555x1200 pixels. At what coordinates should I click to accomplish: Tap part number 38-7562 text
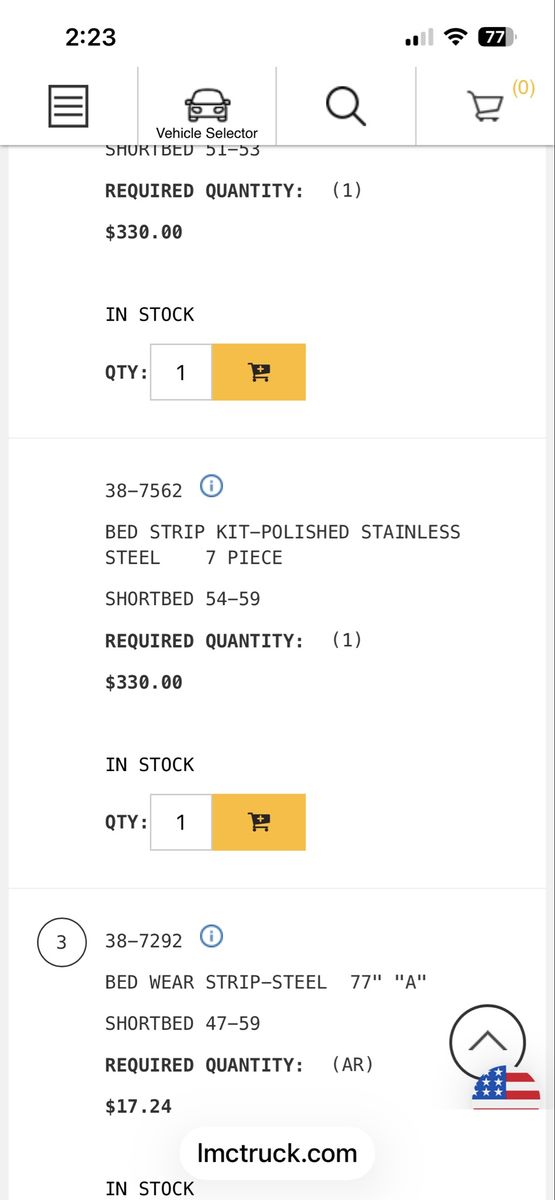[144, 490]
